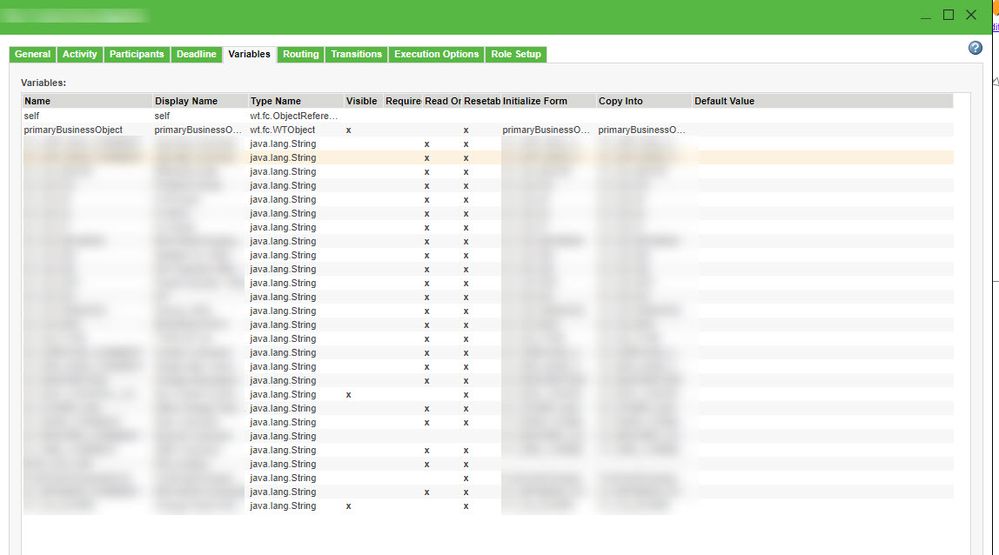Click the Resettable column header

[x=482, y=101]
